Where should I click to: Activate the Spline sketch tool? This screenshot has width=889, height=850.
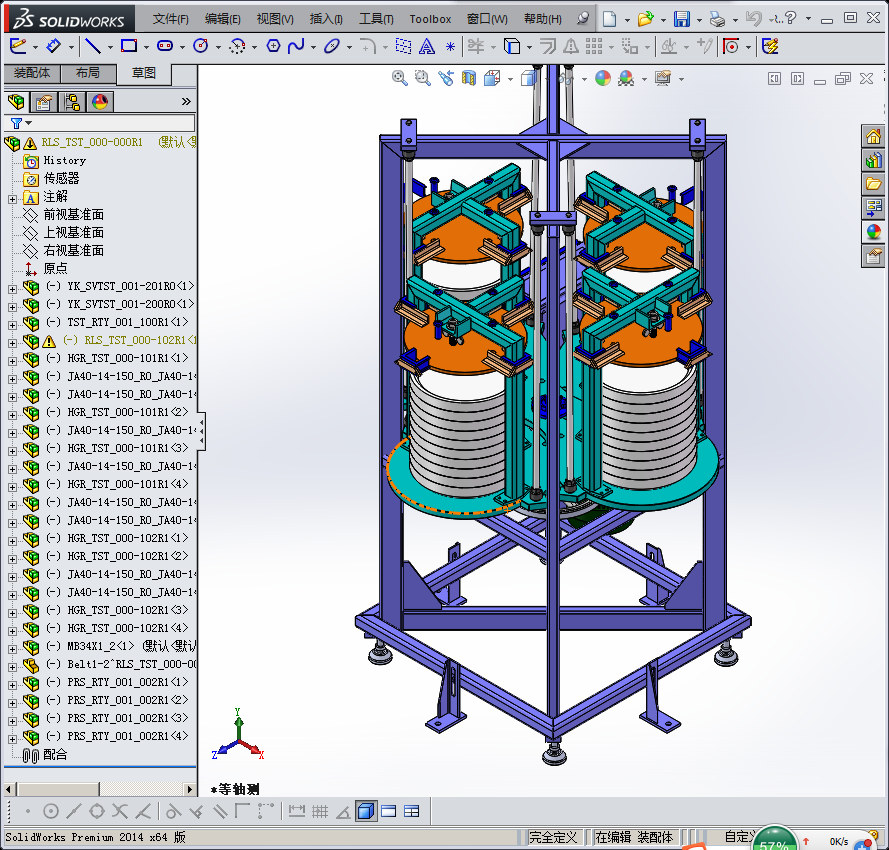[x=296, y=46]
